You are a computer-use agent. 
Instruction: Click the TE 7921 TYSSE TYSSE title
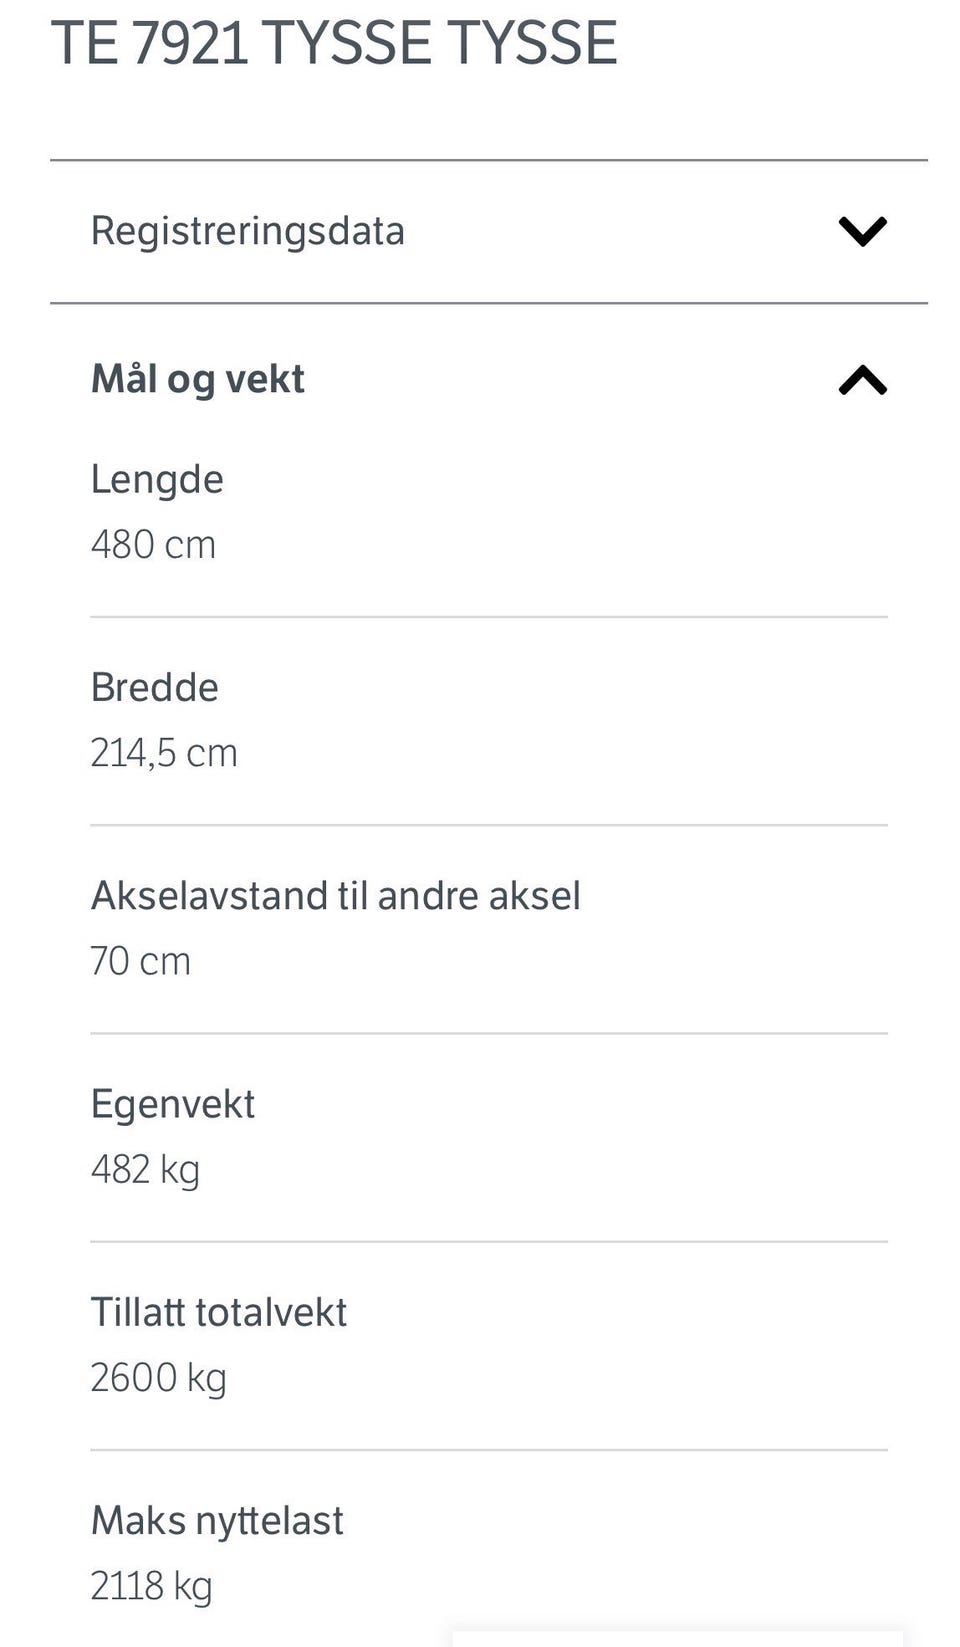coord(334,43)
